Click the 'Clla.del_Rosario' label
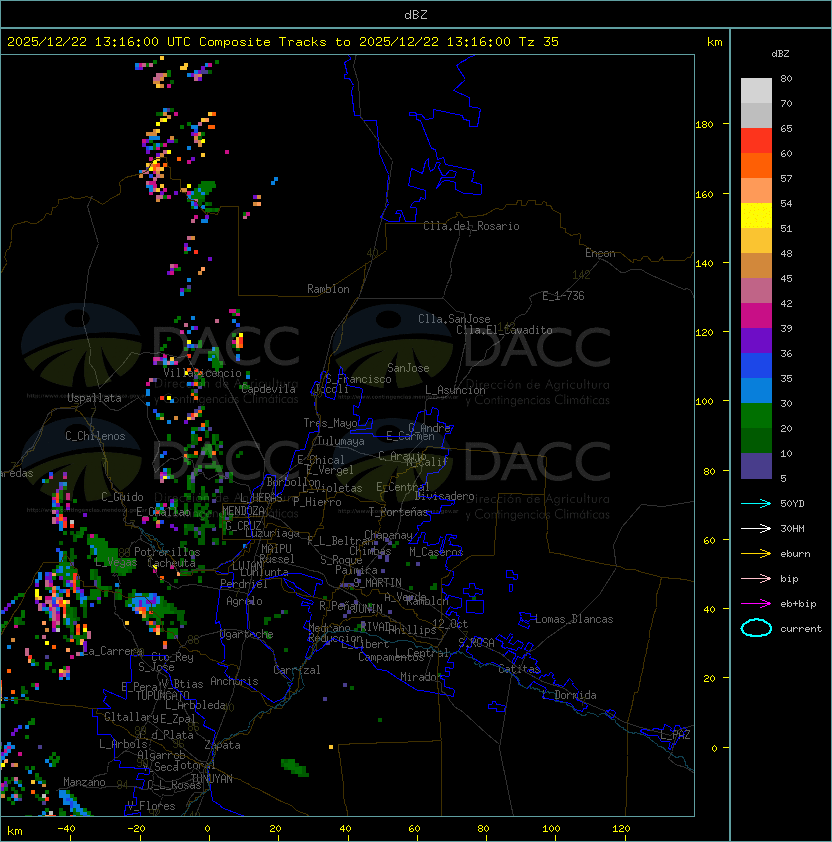This screenshot has height=842, width=832. point(471,226)
